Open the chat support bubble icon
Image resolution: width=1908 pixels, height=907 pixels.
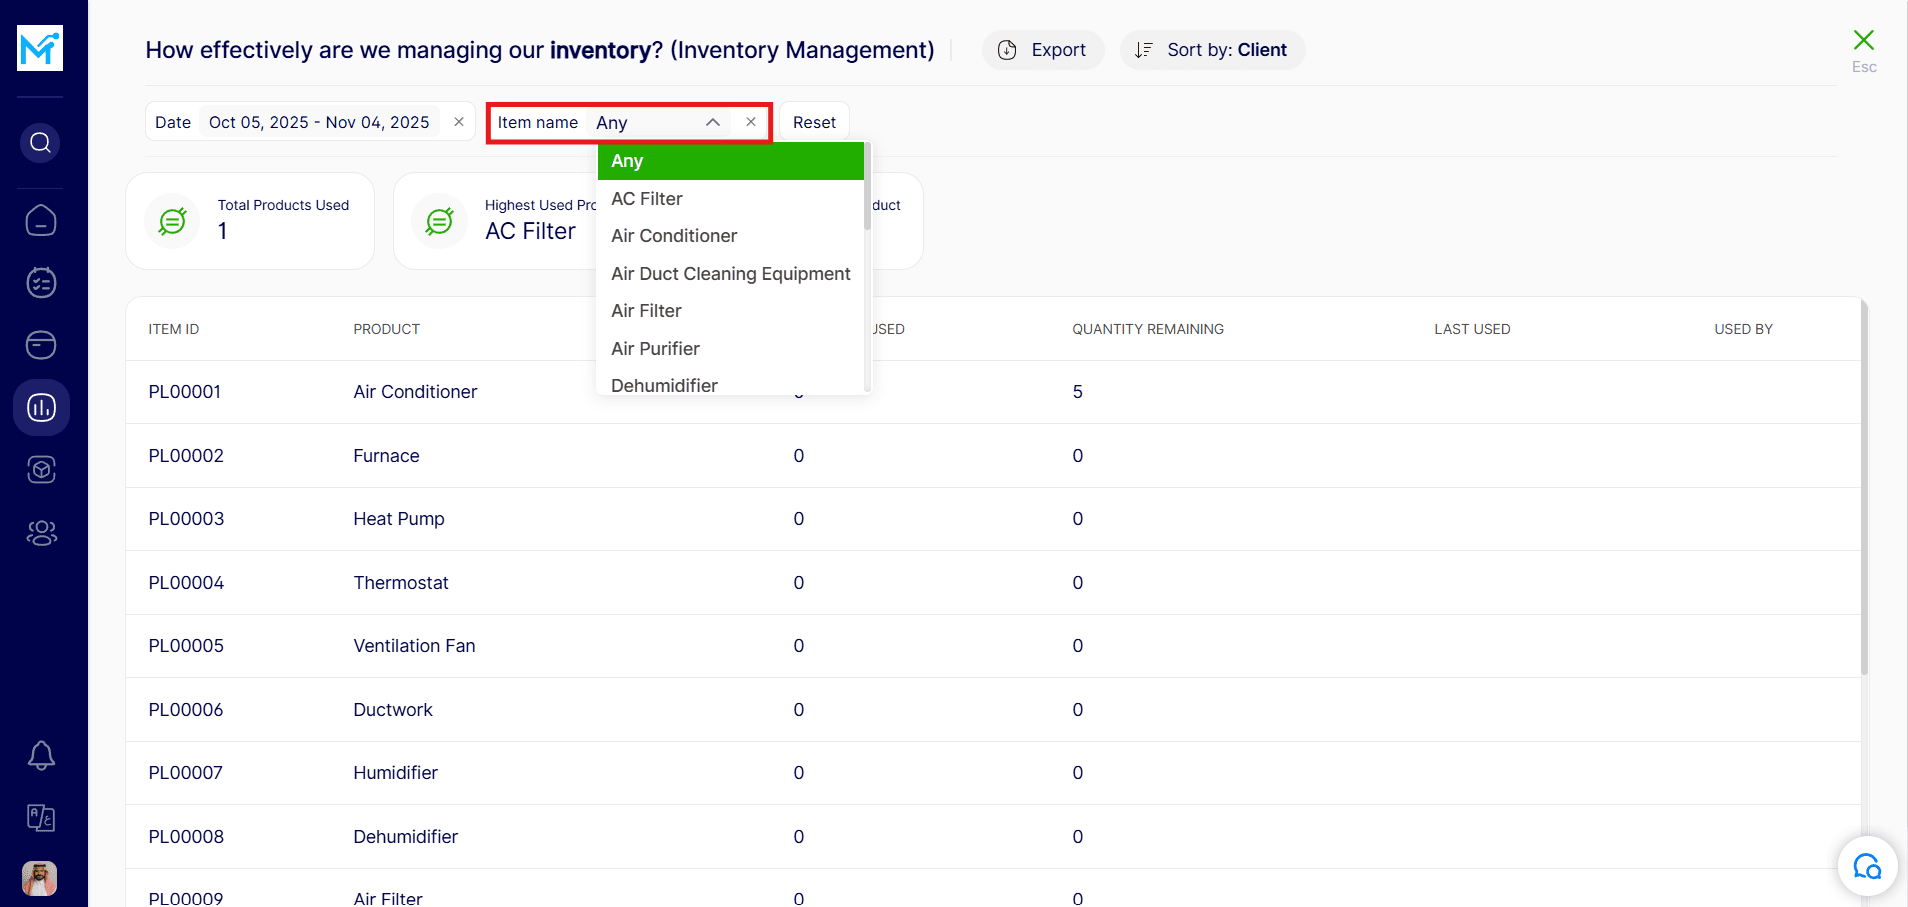pyautogui.click(x=1866, y=866)
